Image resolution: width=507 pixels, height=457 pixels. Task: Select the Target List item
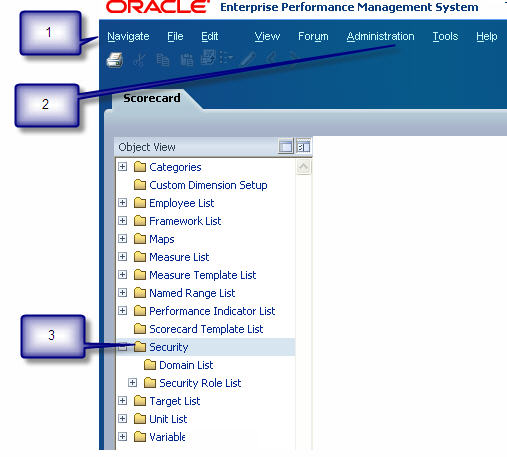[175, 401]
